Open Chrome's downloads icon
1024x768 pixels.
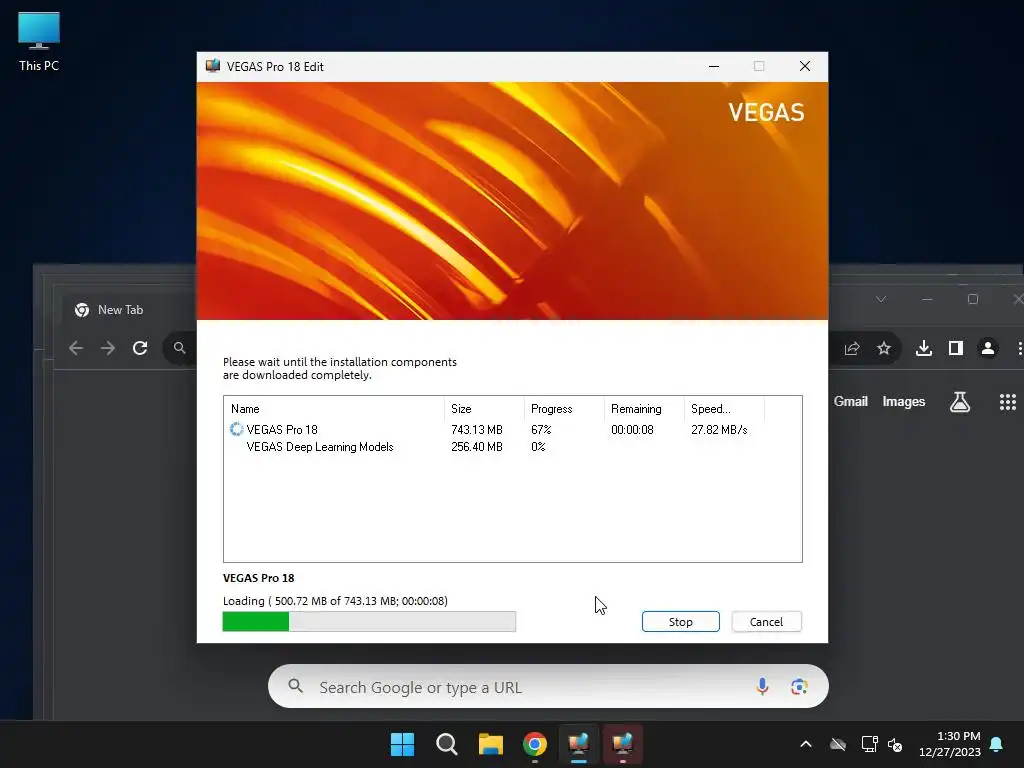[x=923, y=349]
